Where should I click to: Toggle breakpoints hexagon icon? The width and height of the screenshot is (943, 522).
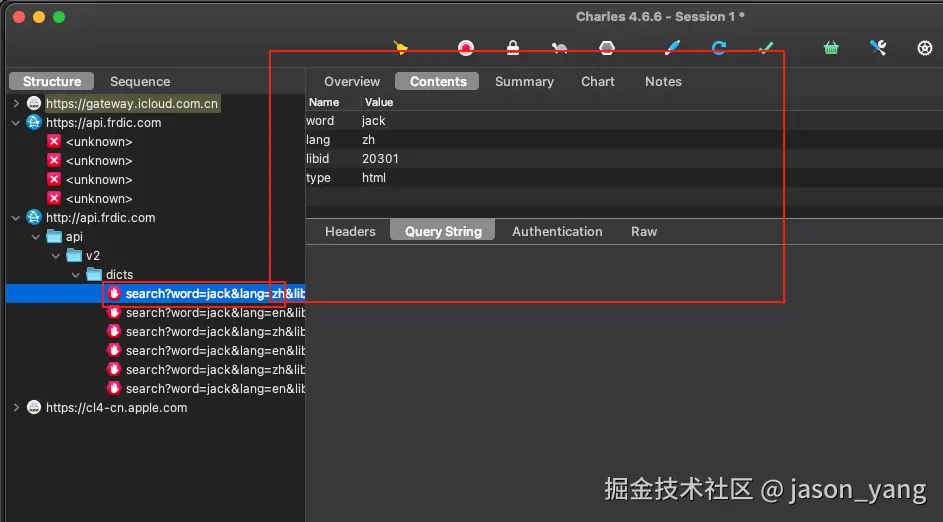point(607,48)
